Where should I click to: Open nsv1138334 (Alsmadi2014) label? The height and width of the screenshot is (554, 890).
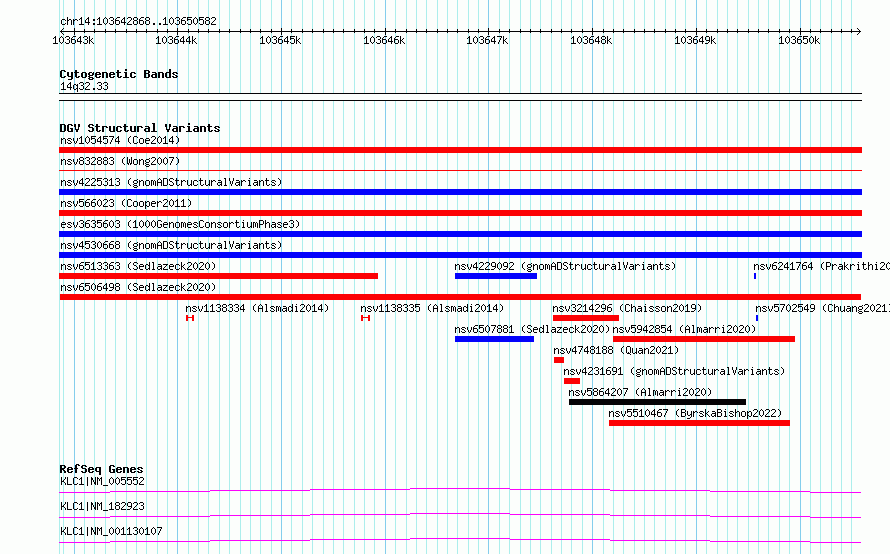[x=257, y=308]
